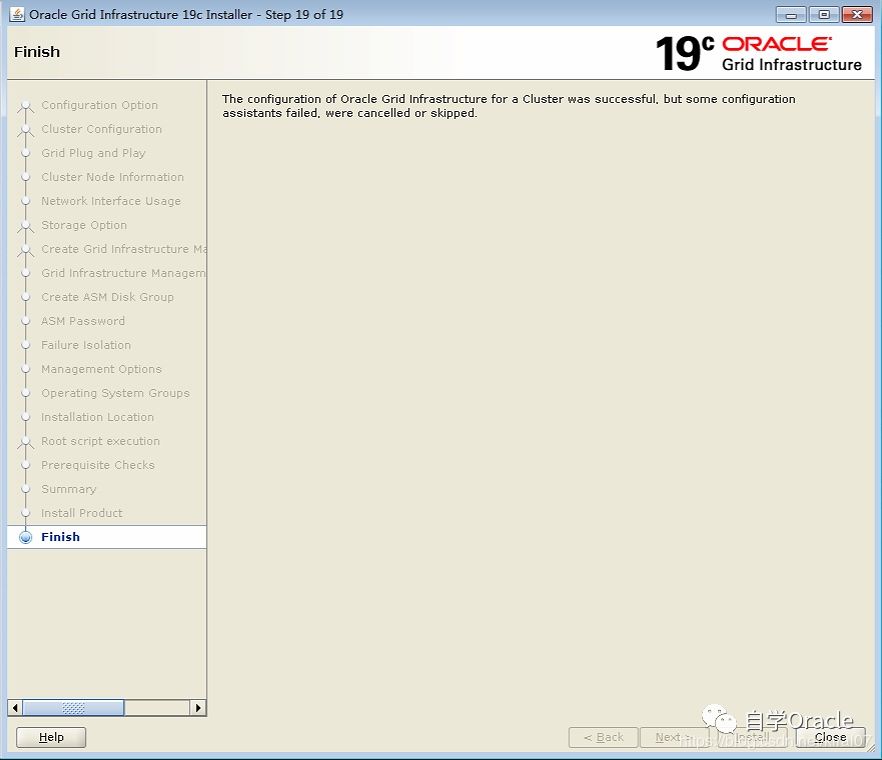
Task: Select Operating System Groups step
Action: 115,393
